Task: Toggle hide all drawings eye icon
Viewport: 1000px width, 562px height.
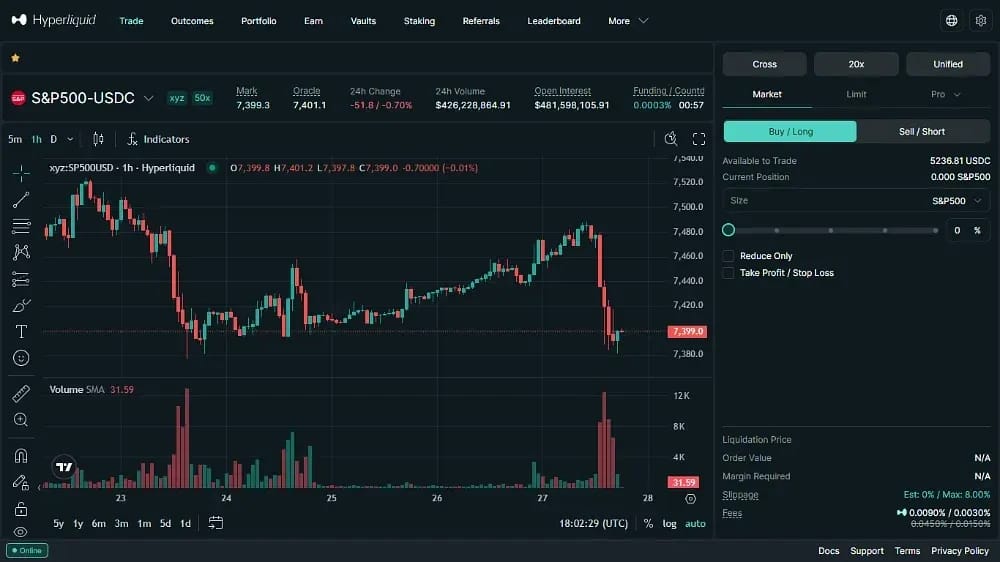Action: 21,532
